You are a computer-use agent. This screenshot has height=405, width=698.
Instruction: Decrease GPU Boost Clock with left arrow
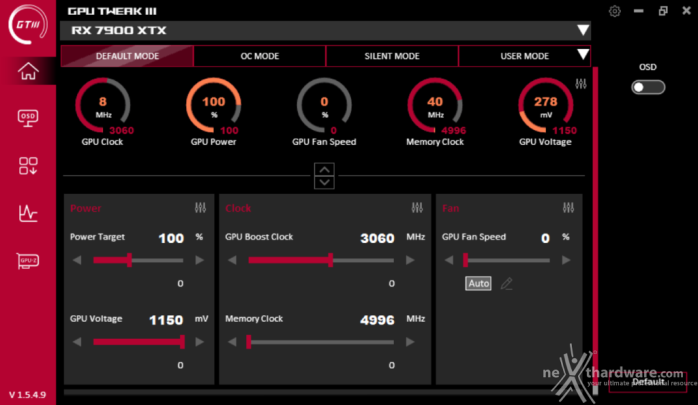232,260
